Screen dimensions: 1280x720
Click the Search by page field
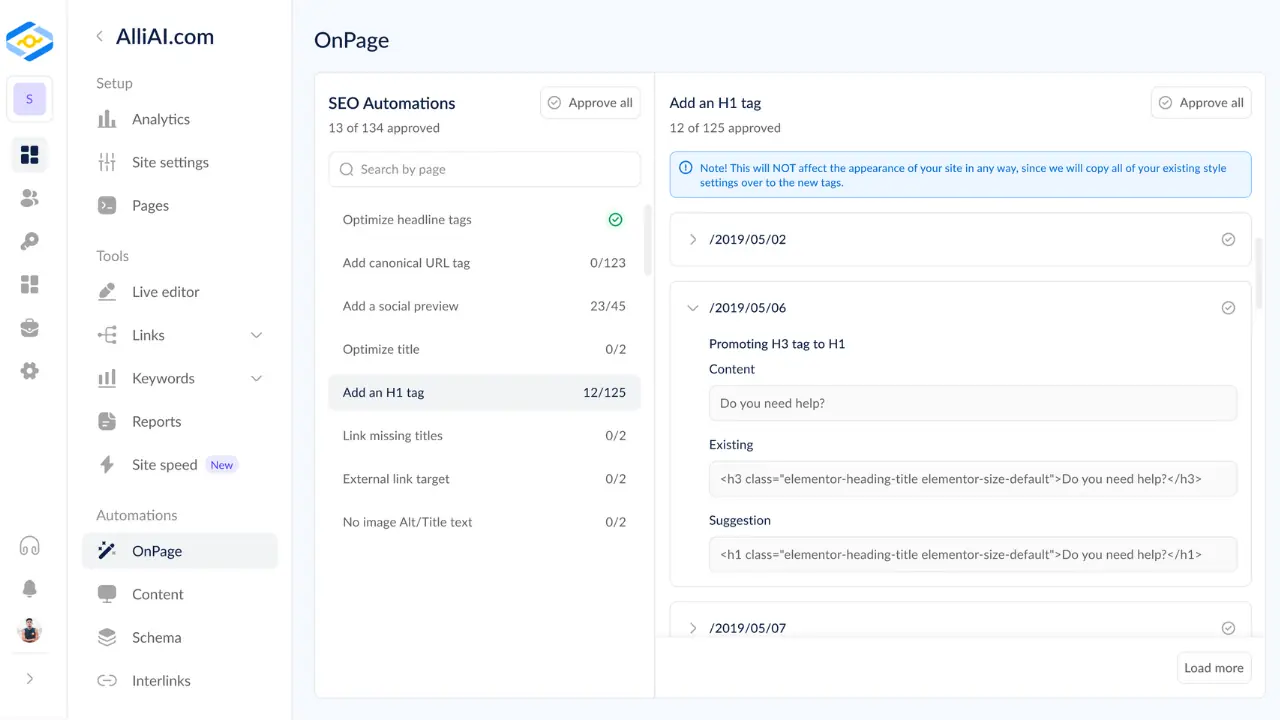[484, 170]
